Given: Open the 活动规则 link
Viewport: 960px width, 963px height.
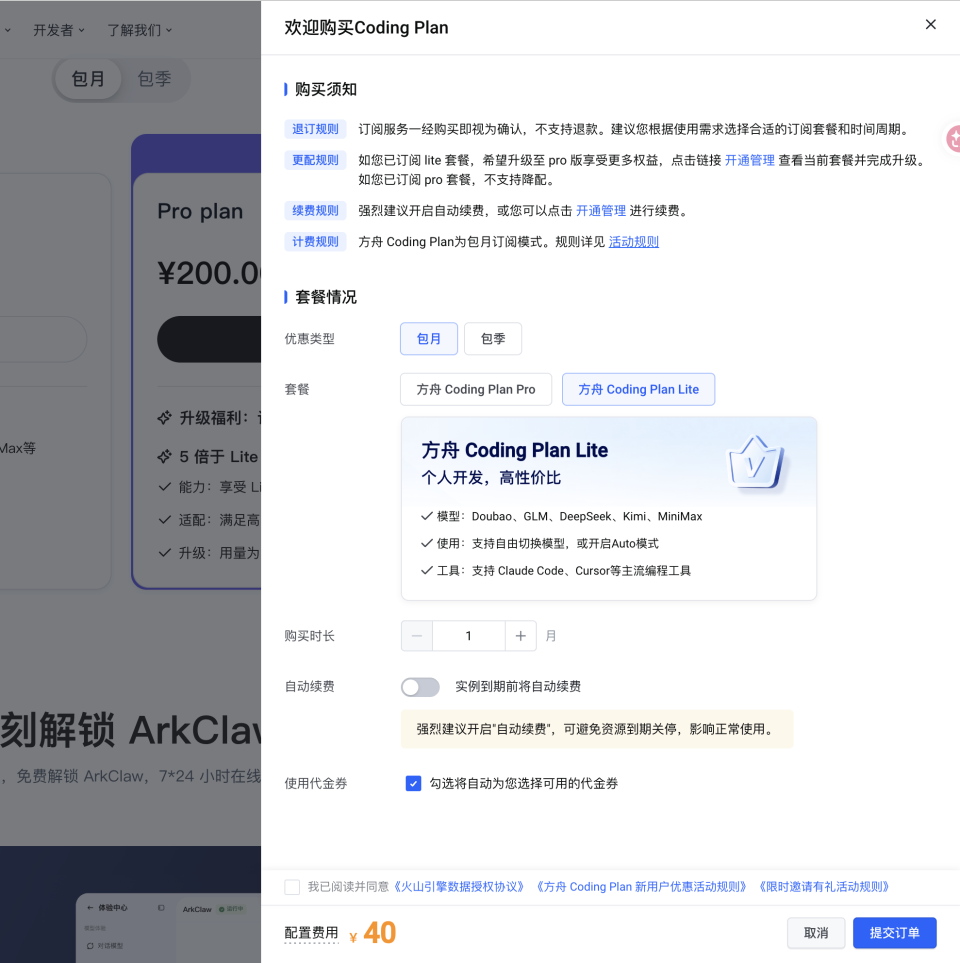Looking at the screenshot, I should [x=634, y=242].
